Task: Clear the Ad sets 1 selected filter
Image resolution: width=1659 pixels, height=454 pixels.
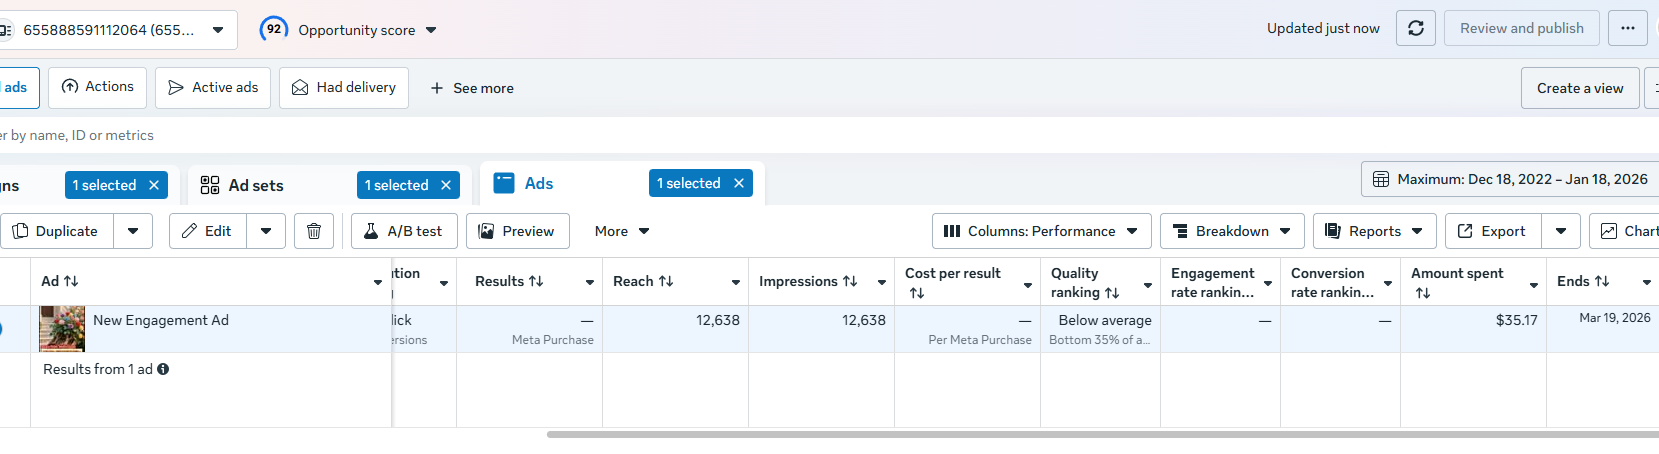Action: tap(446, 185)
